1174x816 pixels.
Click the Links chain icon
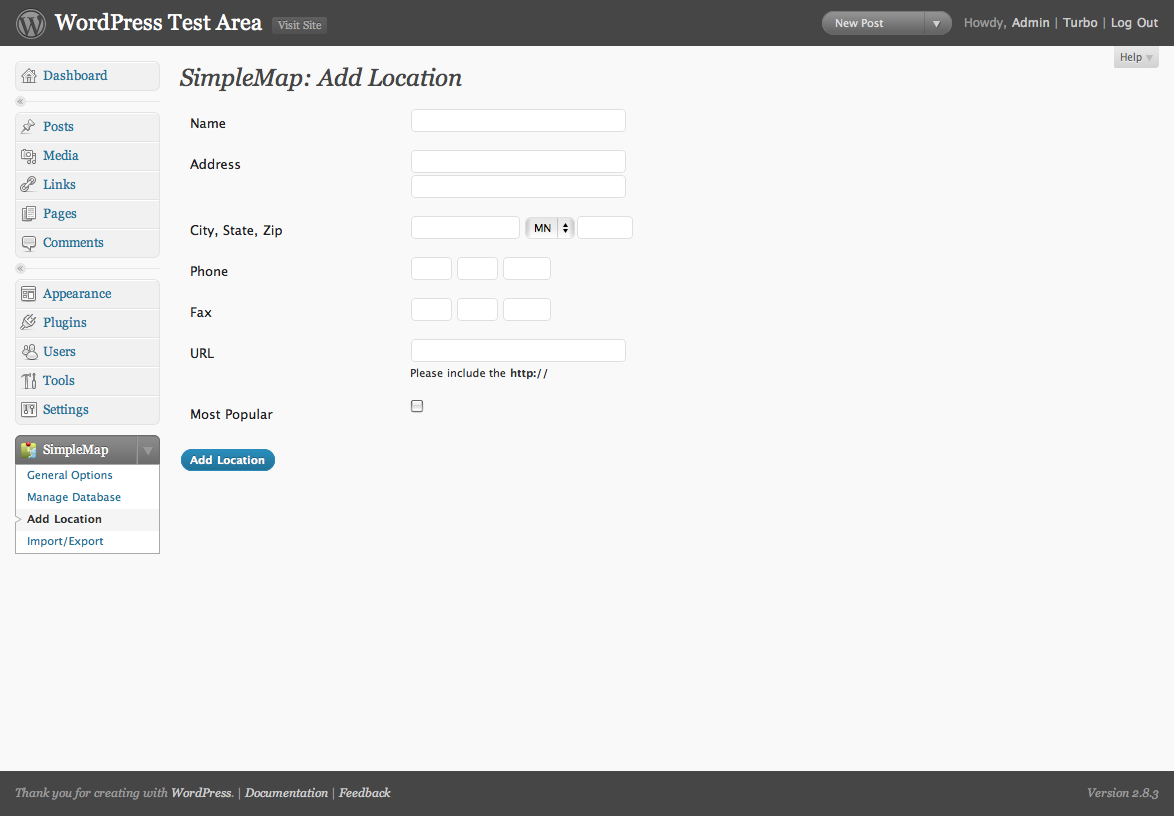click(x=28, y=184)
